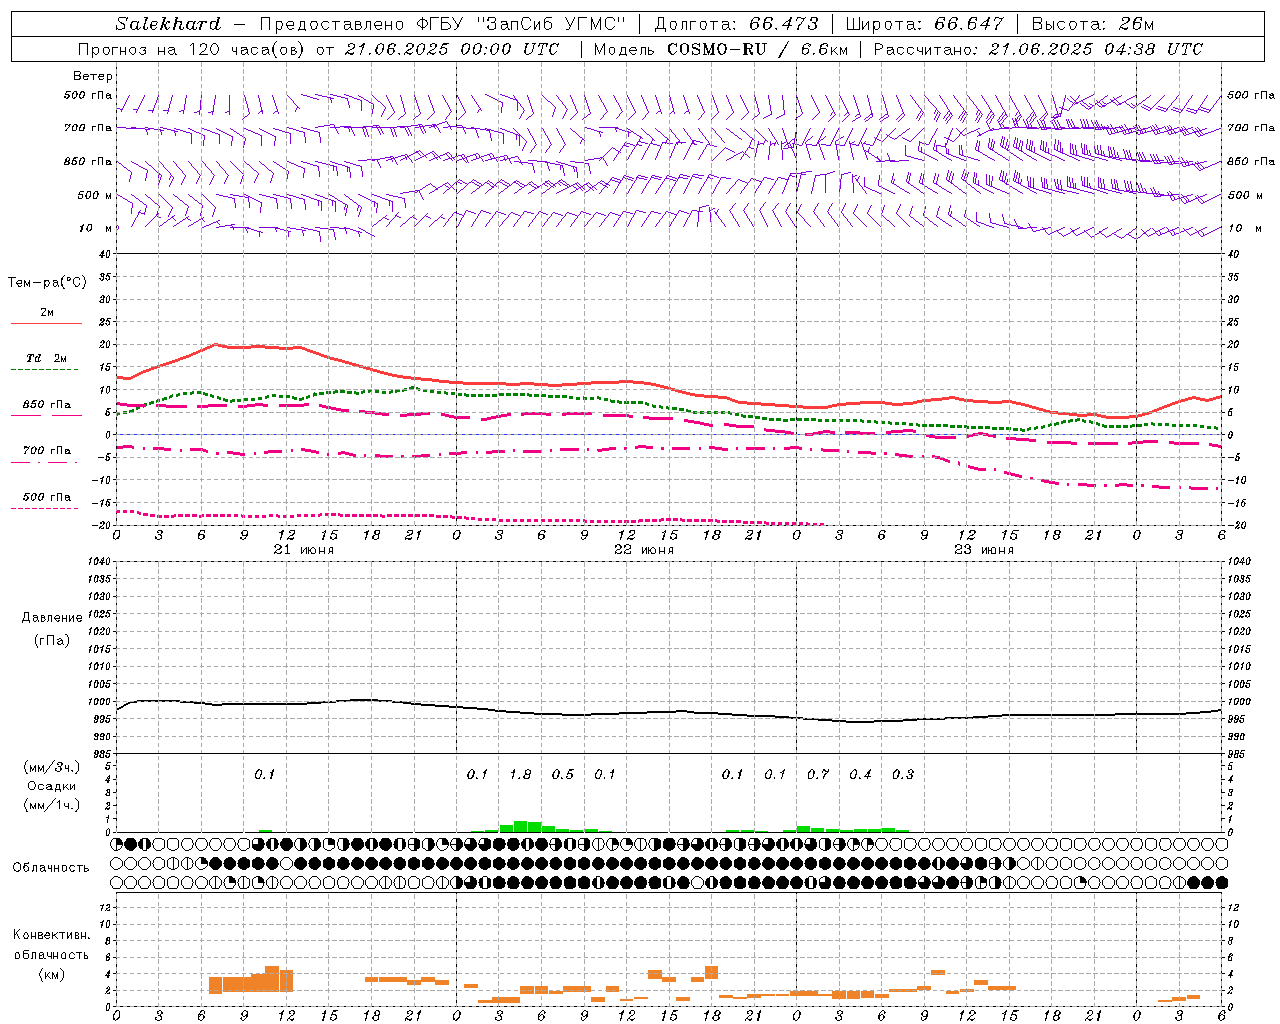Click the dash-dot 700 гПа legend line sample
Screen dimensions: 1280x1024
tap(45, 462)
